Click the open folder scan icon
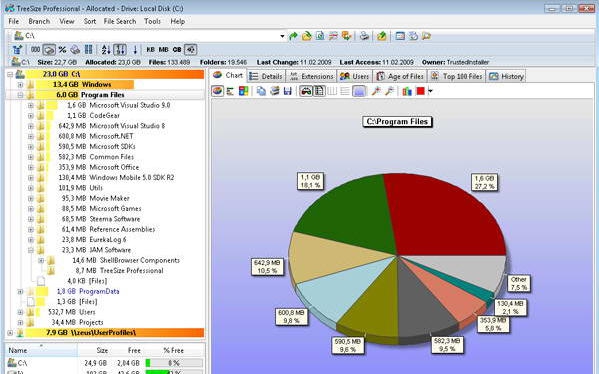 pos(307,36)
